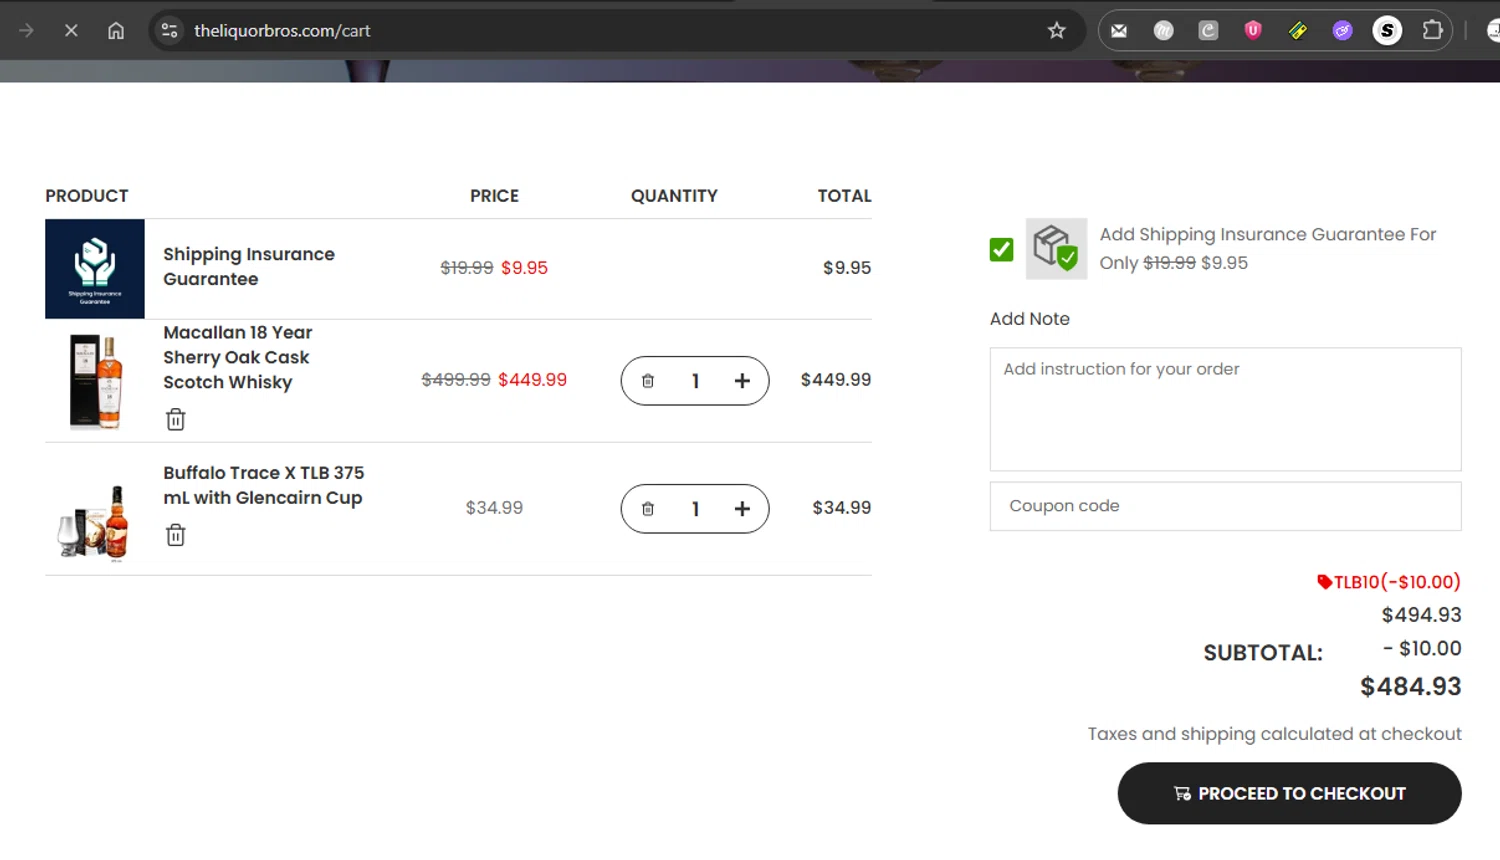The width and height of the screenshot is (1500, 860).
Task: Click the - $10.00 discount amount
Action: click(1422, 649)
